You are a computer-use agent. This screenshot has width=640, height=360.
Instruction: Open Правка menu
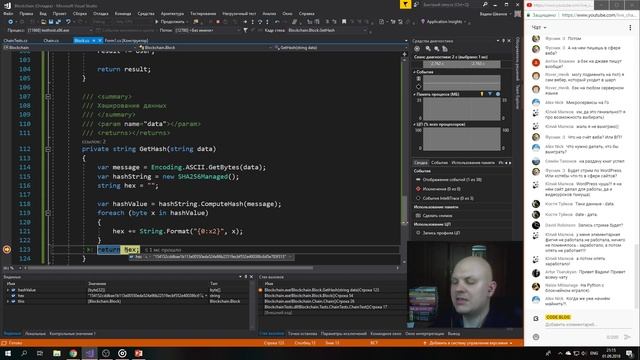pyautogui.click(x=26, y=13)
